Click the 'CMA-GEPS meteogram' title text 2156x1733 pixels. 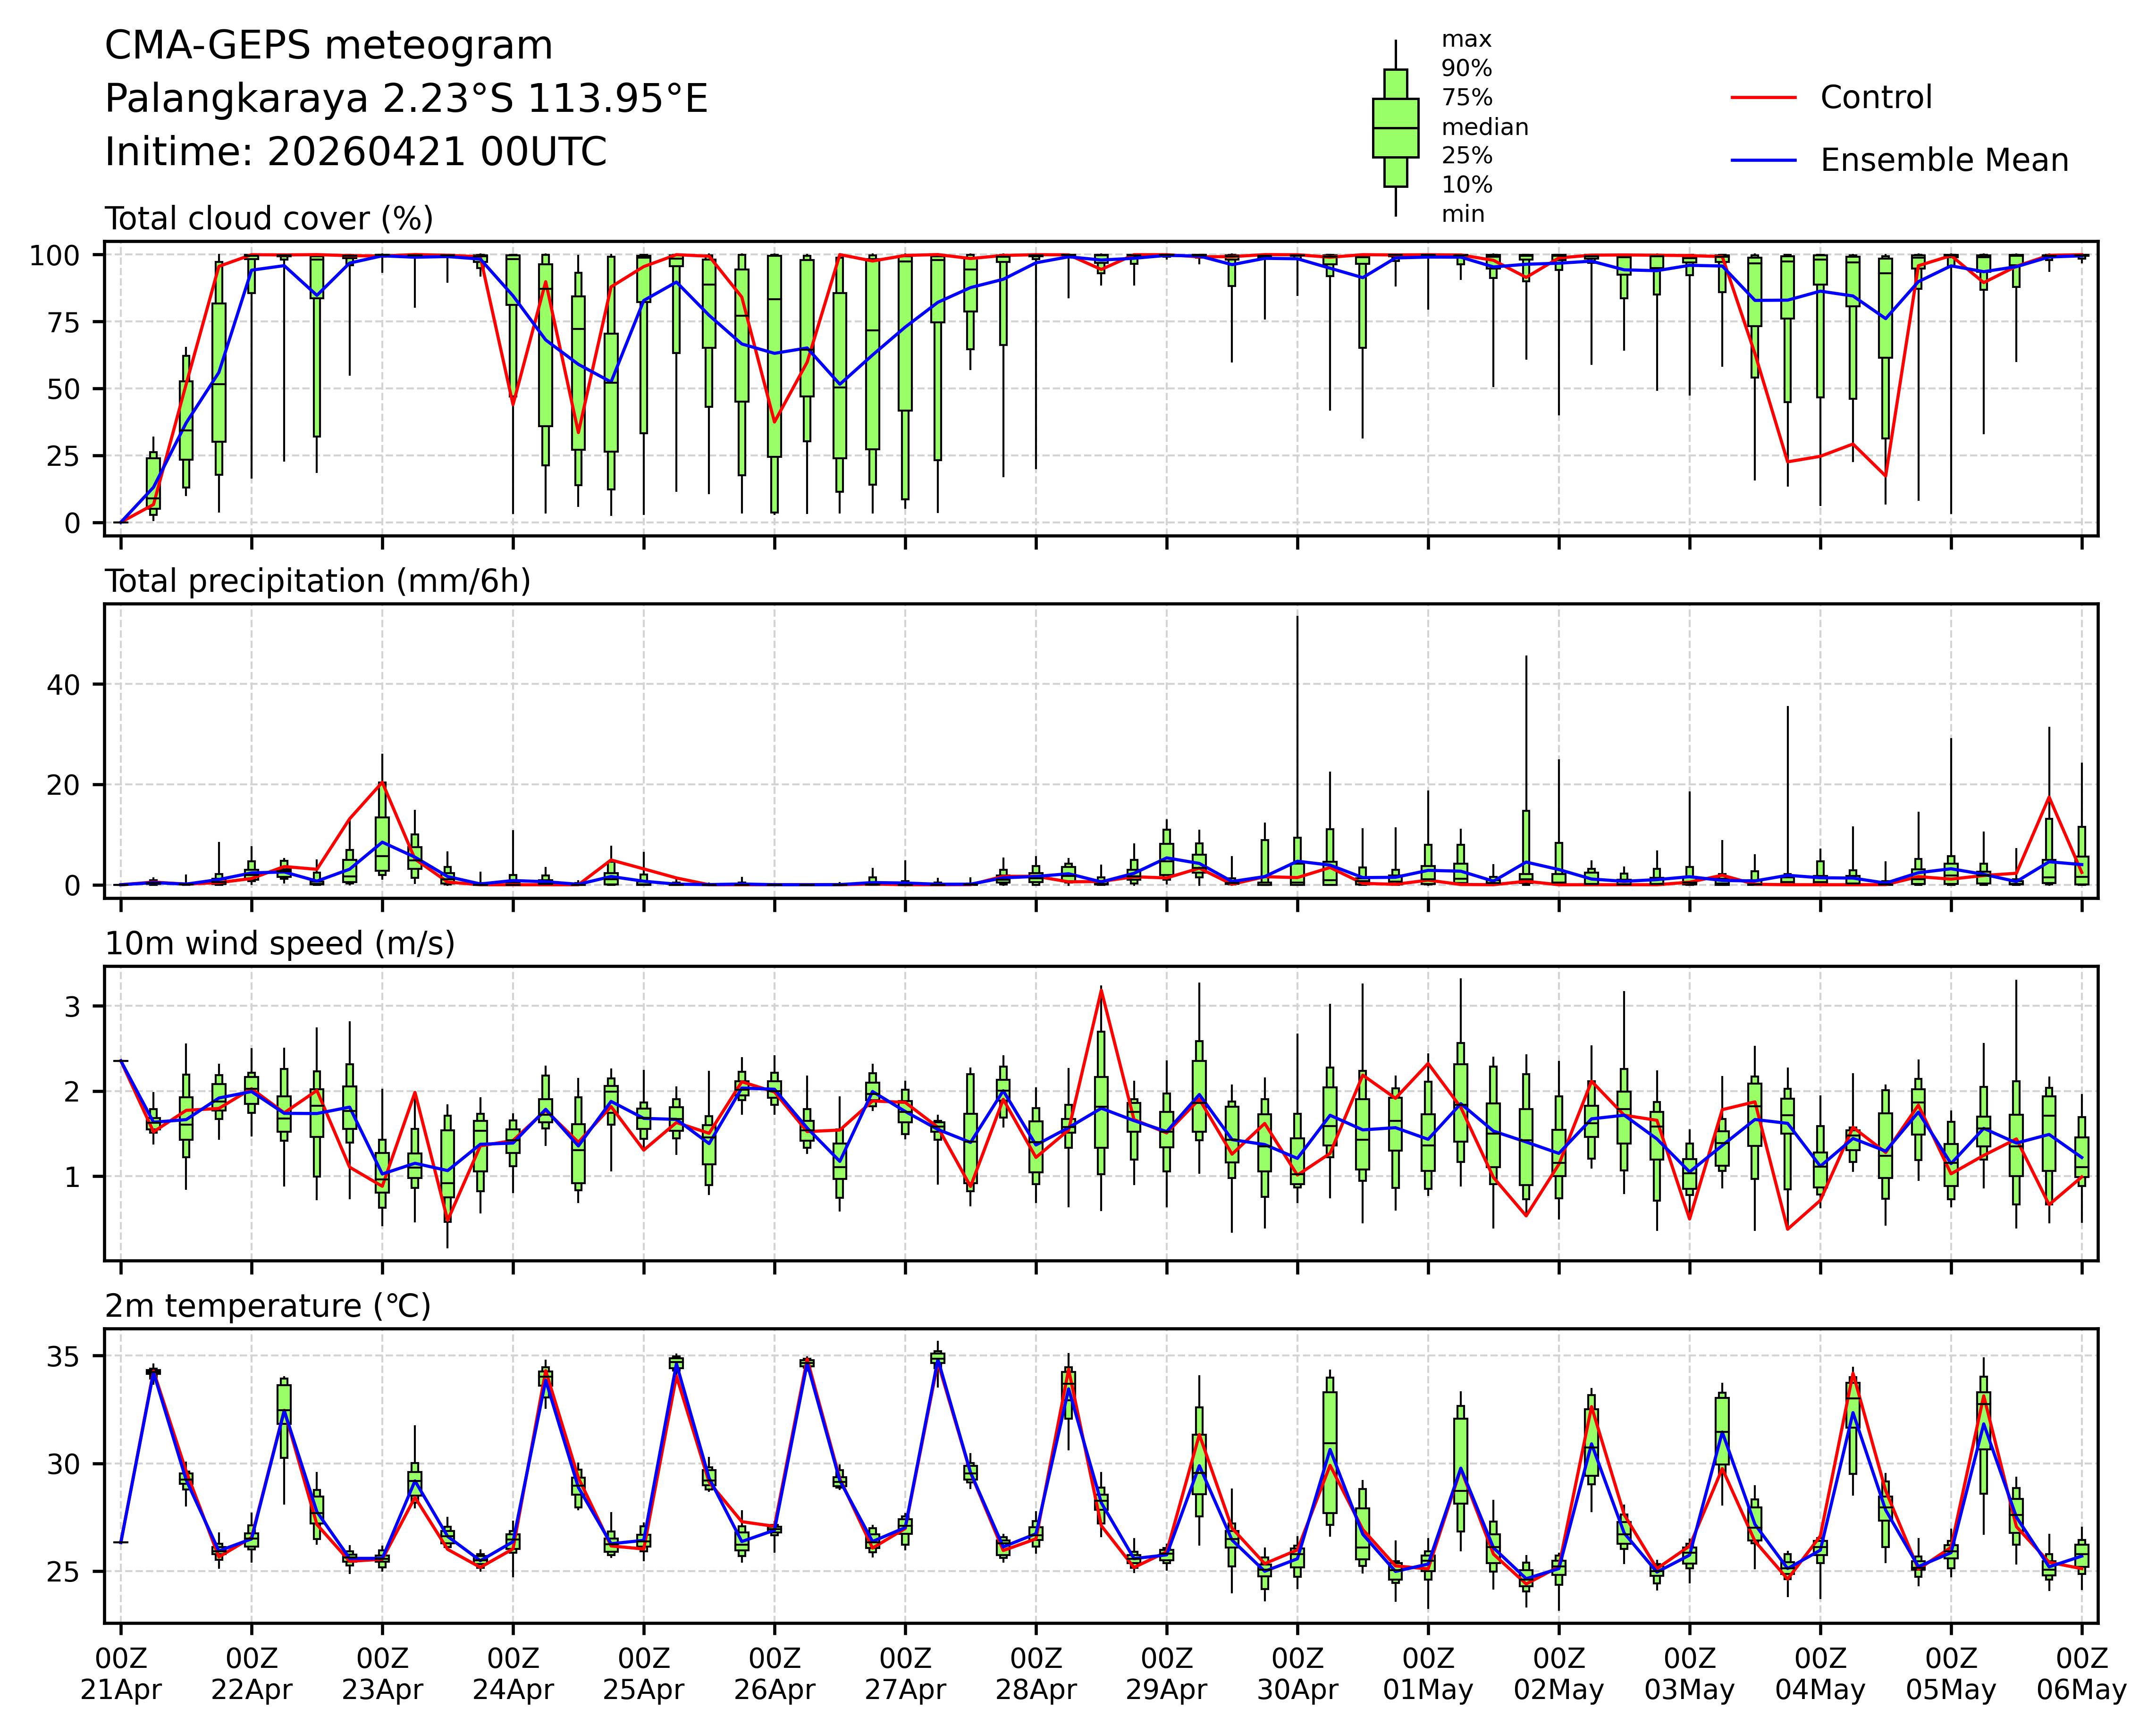coord(328,46)
